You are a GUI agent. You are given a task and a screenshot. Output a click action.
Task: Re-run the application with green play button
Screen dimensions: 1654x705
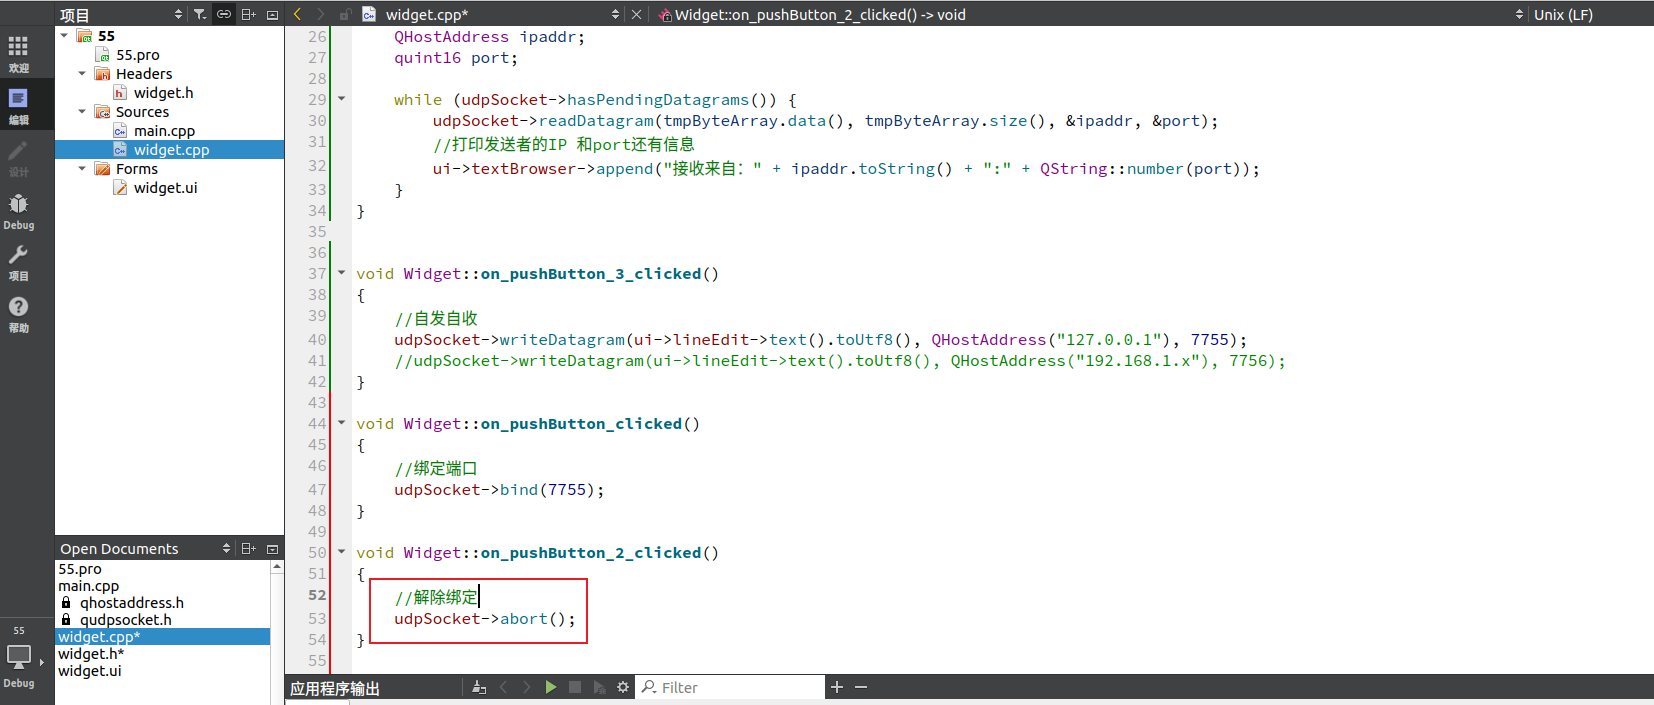[551, 687]
